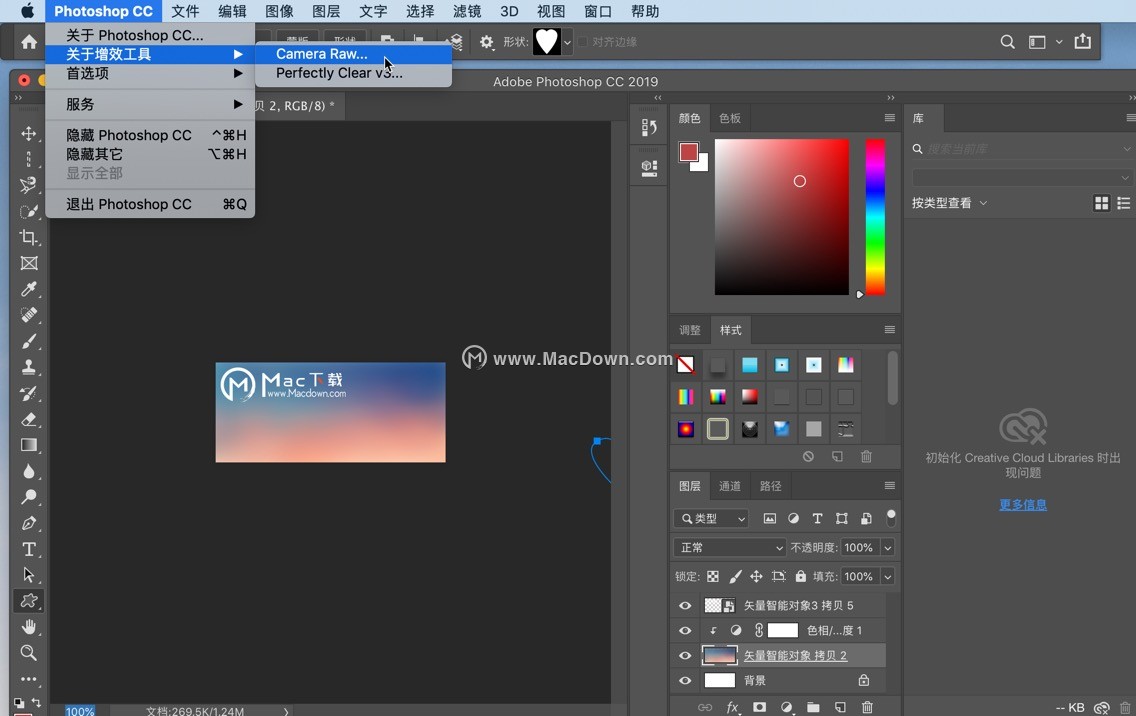1136x716 pixels.
Task: Expand the 首选项 submenu
Action: point(150,73)
